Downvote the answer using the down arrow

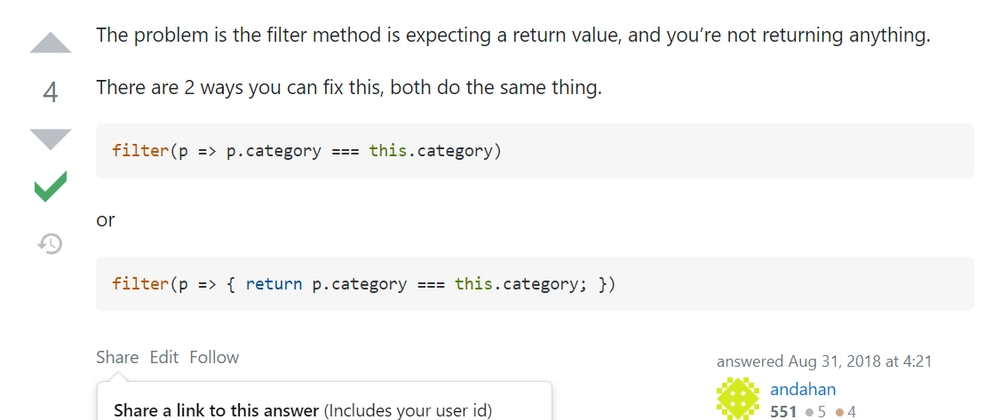(50, 140)
